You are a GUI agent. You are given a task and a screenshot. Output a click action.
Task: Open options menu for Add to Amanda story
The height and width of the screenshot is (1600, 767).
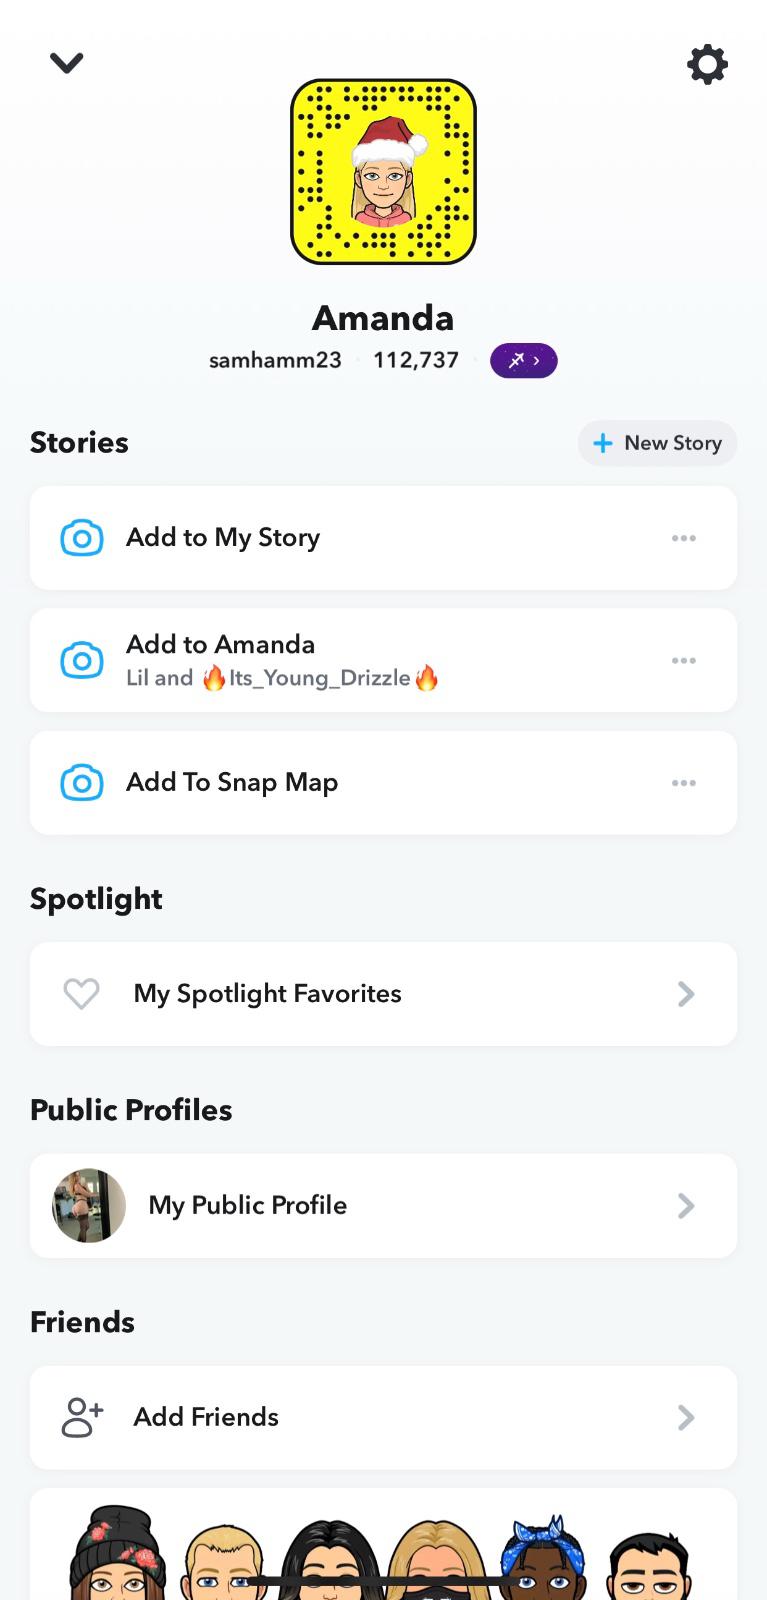click(x=684, y=661)
